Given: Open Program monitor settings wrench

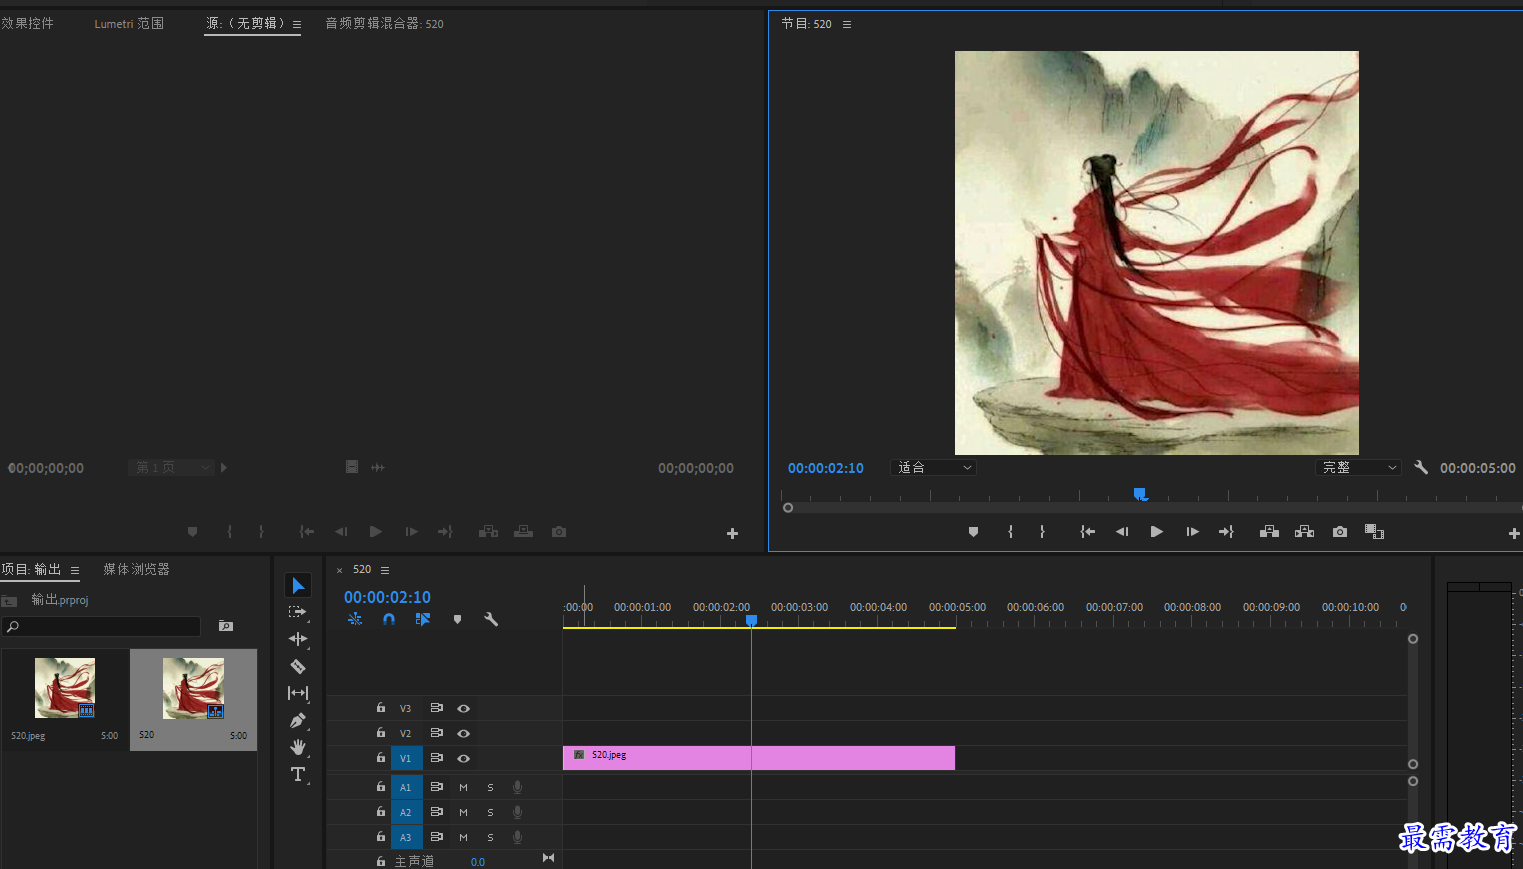Looking at the screenshot, I should [1421, 467].
